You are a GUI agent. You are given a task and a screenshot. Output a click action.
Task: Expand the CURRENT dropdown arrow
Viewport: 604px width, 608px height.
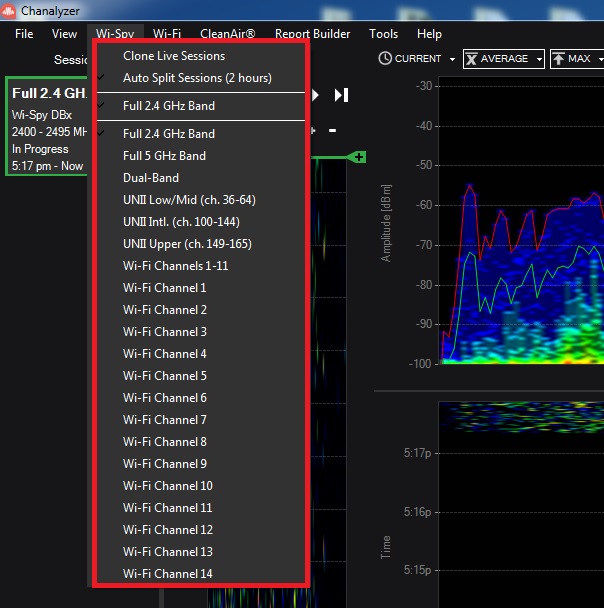click(452, 60)
